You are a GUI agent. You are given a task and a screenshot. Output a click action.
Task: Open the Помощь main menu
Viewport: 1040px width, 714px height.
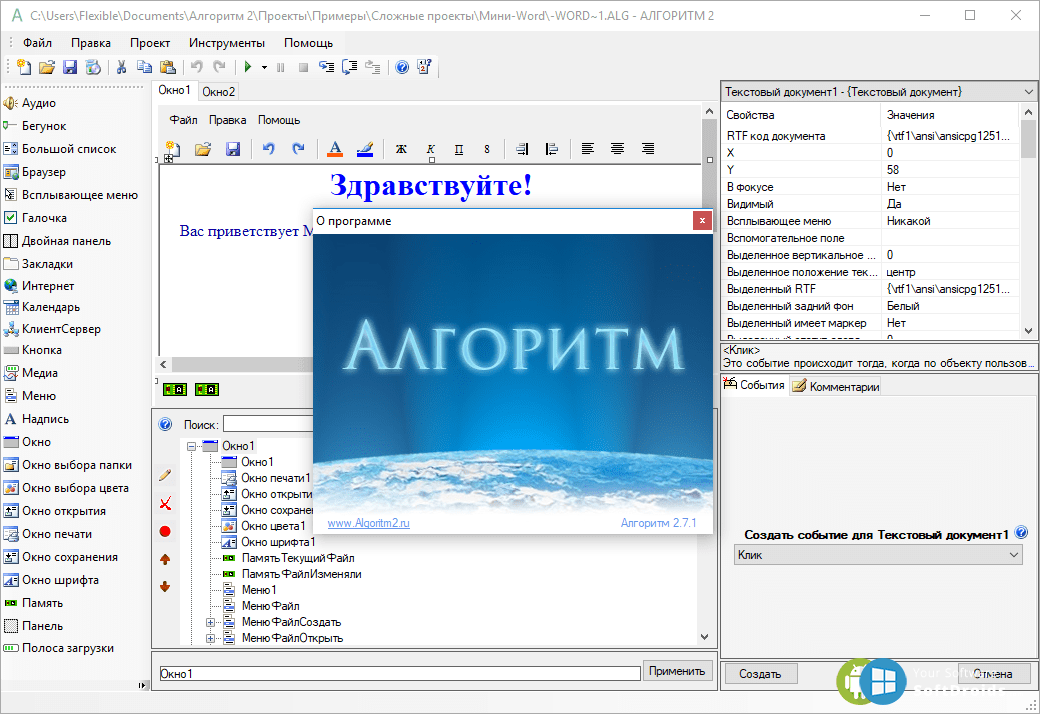point(308,42)
